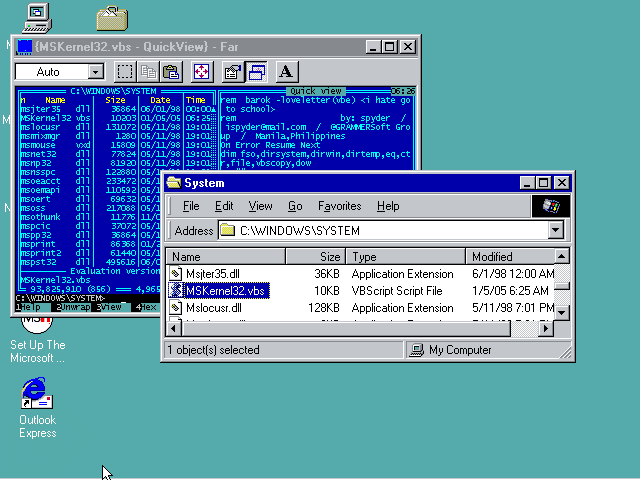Image resolution: width=640 pixels, height=480 pixels.
Task: Click mslocusr row in Far panel
Action: pos(117,127)
